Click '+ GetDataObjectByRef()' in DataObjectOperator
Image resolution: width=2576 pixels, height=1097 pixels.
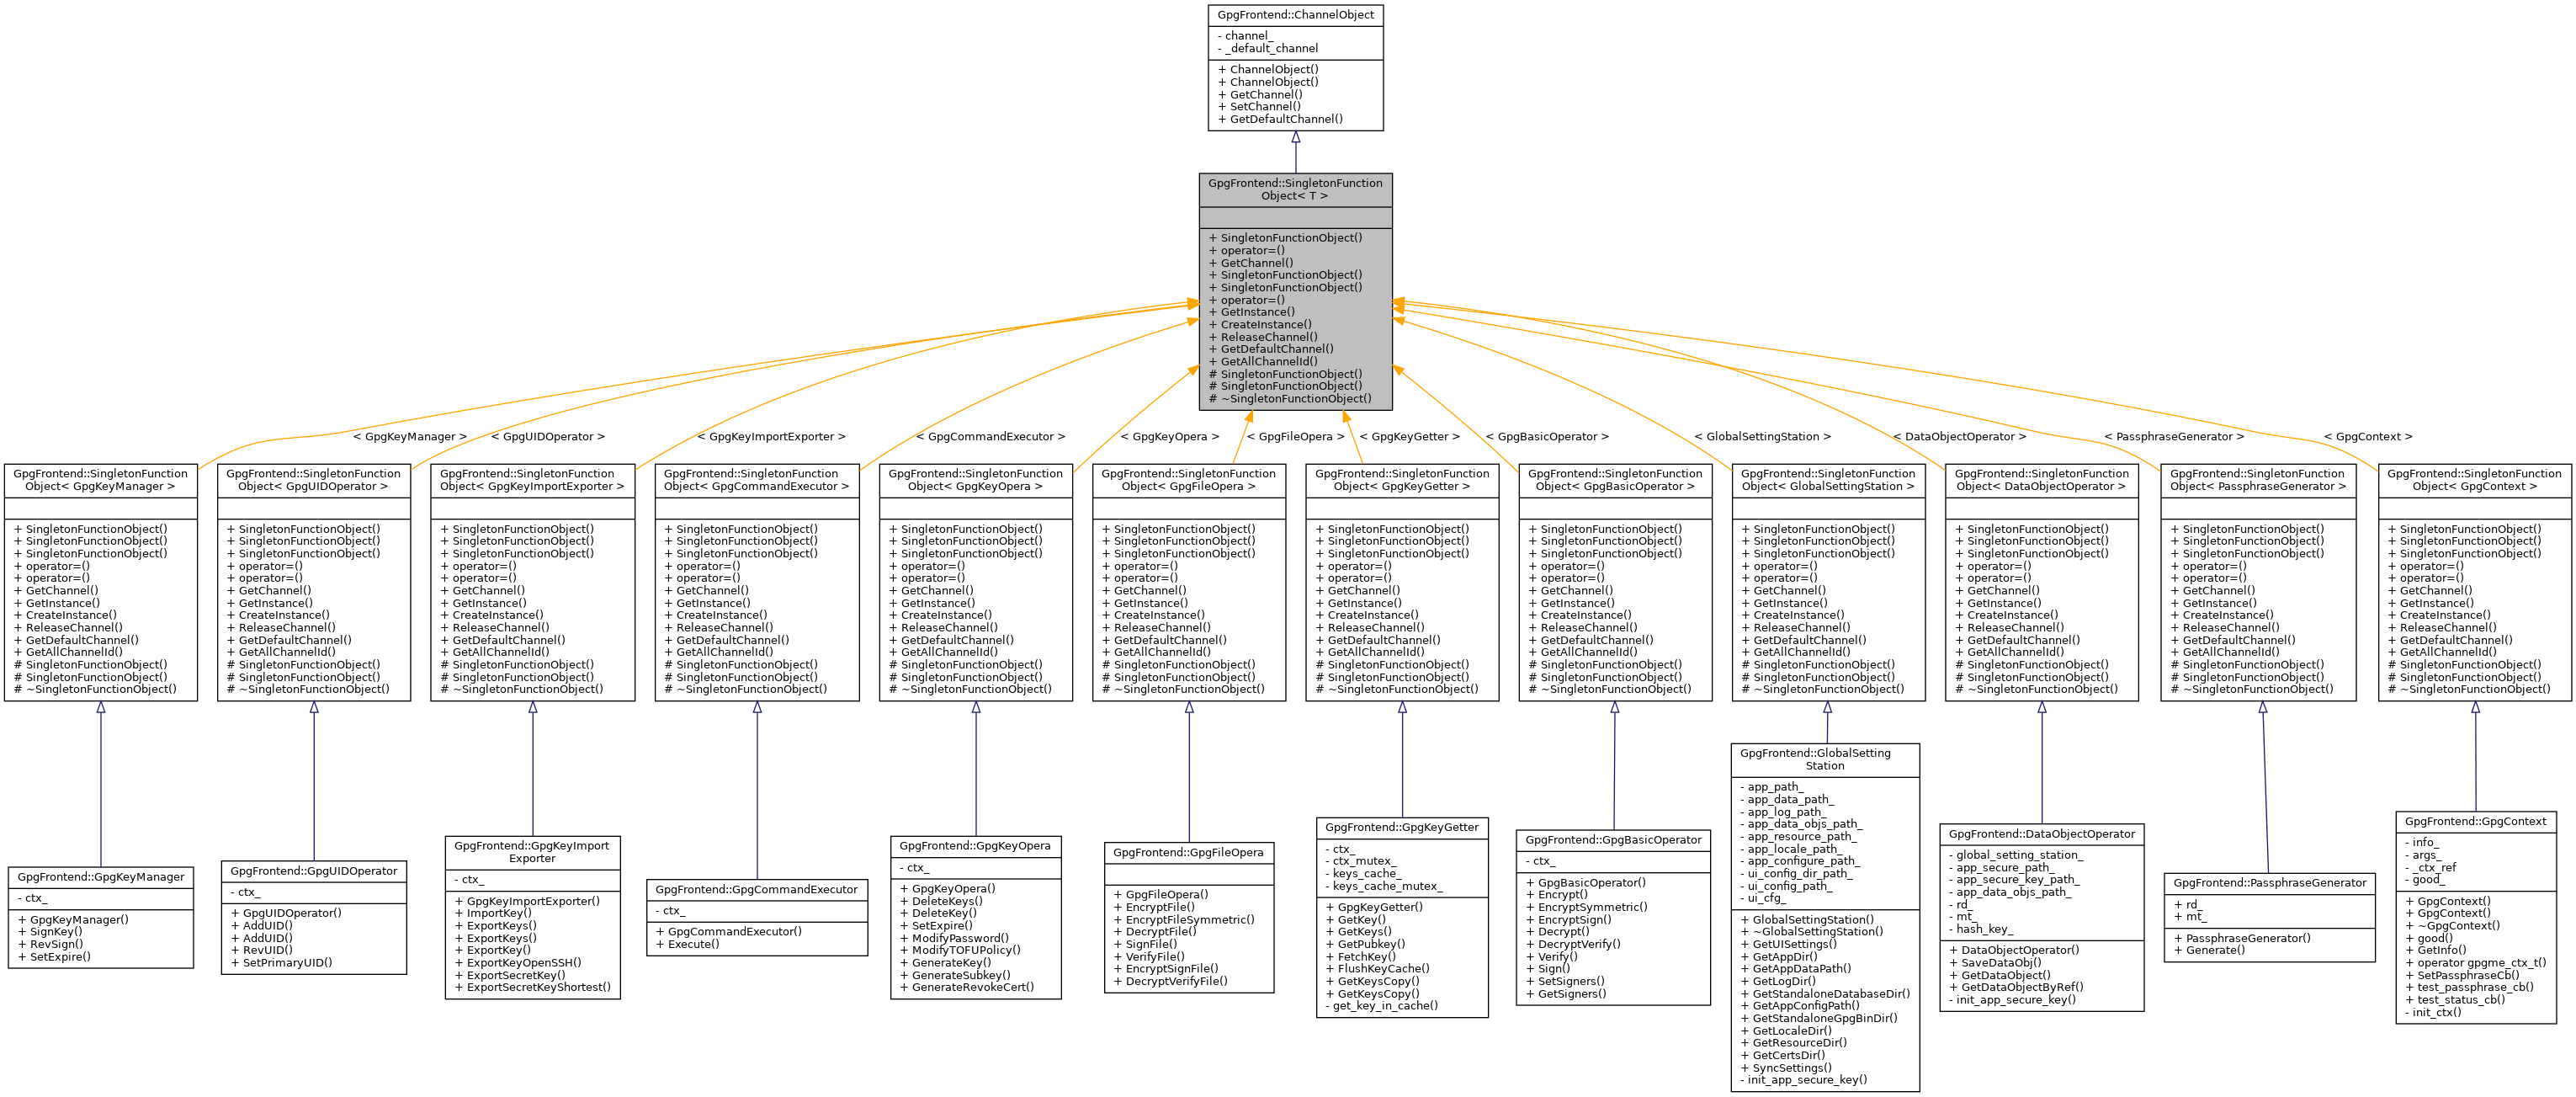[2016, 987]
